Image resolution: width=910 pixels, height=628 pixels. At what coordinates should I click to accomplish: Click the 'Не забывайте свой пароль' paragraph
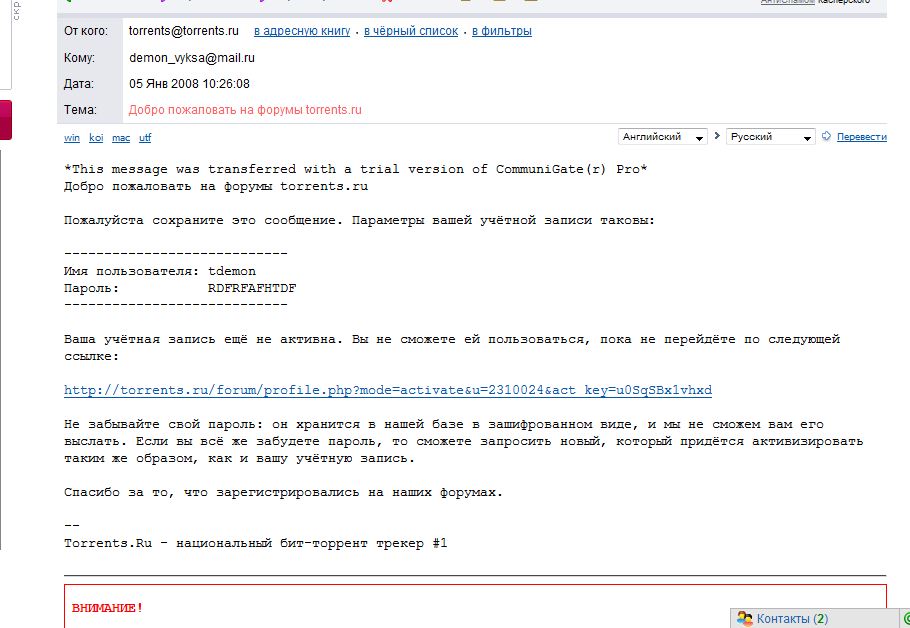click(464, 441)
